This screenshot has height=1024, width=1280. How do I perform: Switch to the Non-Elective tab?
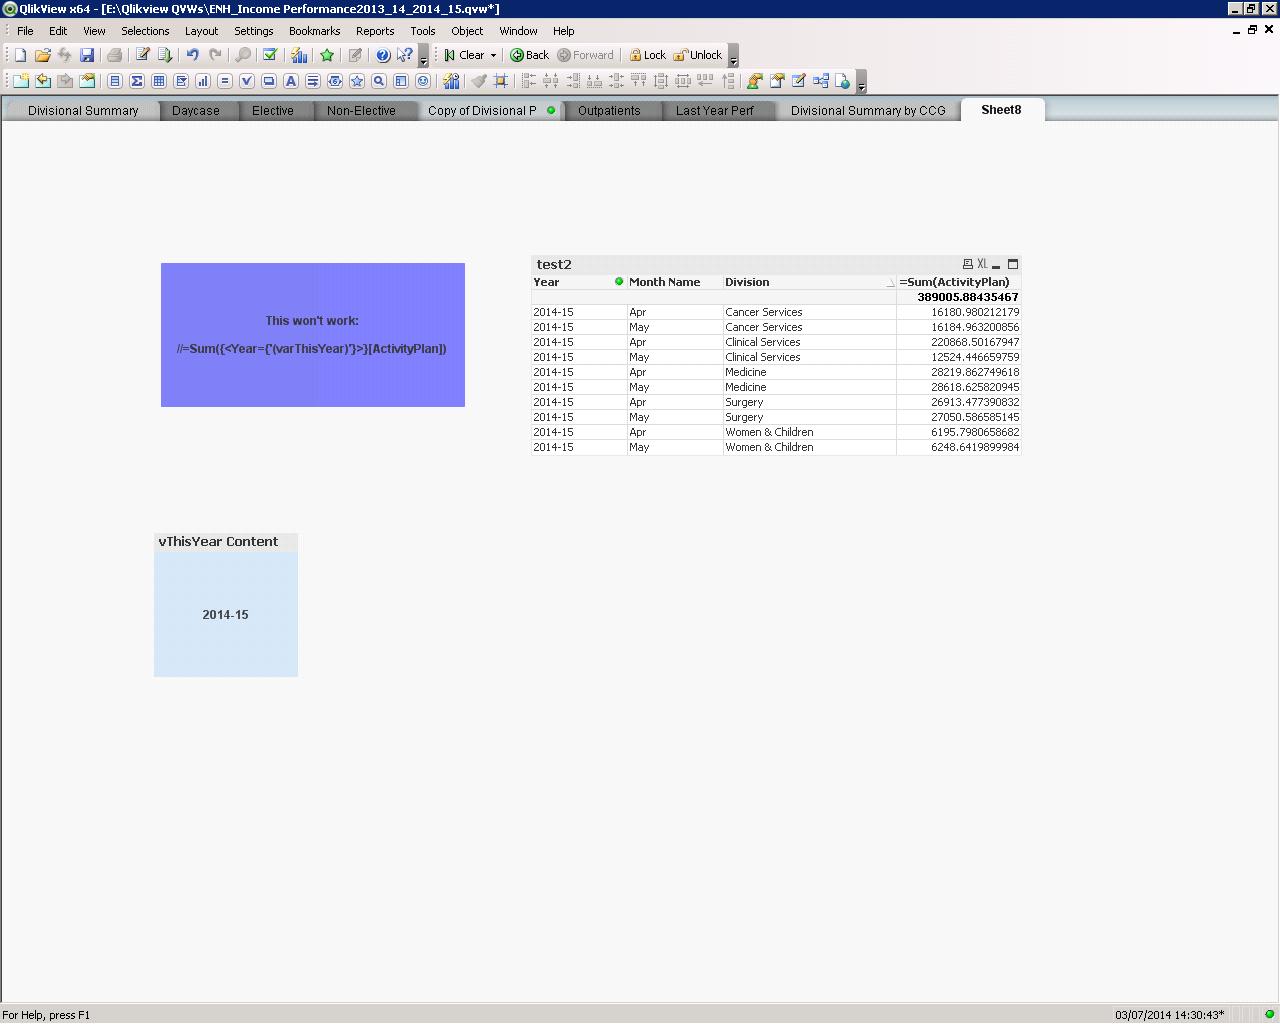click(361, 111)
